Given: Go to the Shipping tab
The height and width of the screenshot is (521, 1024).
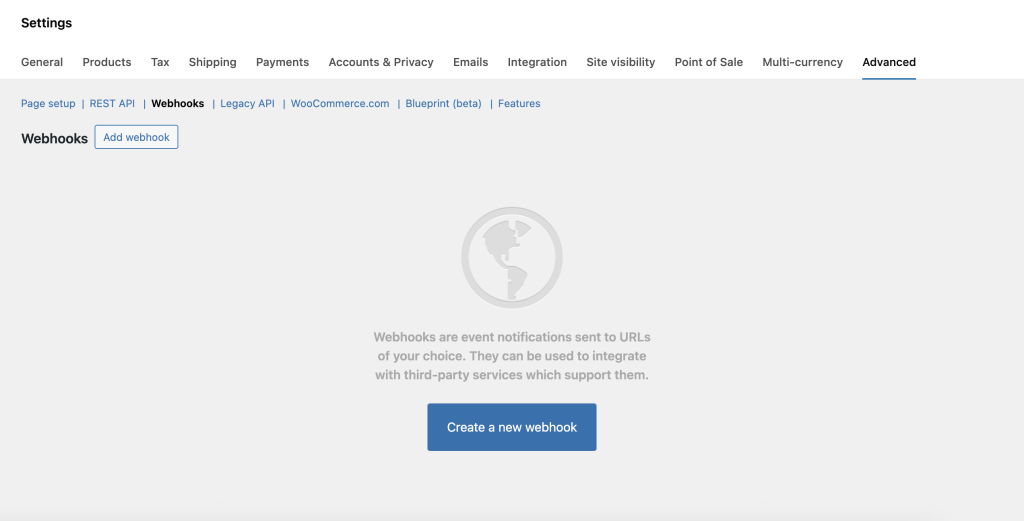Looking at the screenshot, I should coord(212,62).
